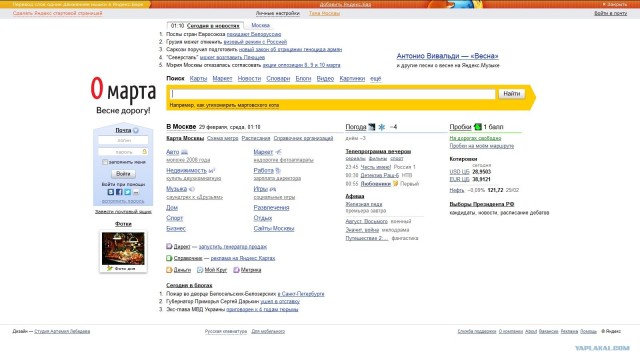This screenshot has width=640, height=360.
Task: Open the 'Студия Артемия Лебедева' footer link
Action: click(x=62, y=331)
